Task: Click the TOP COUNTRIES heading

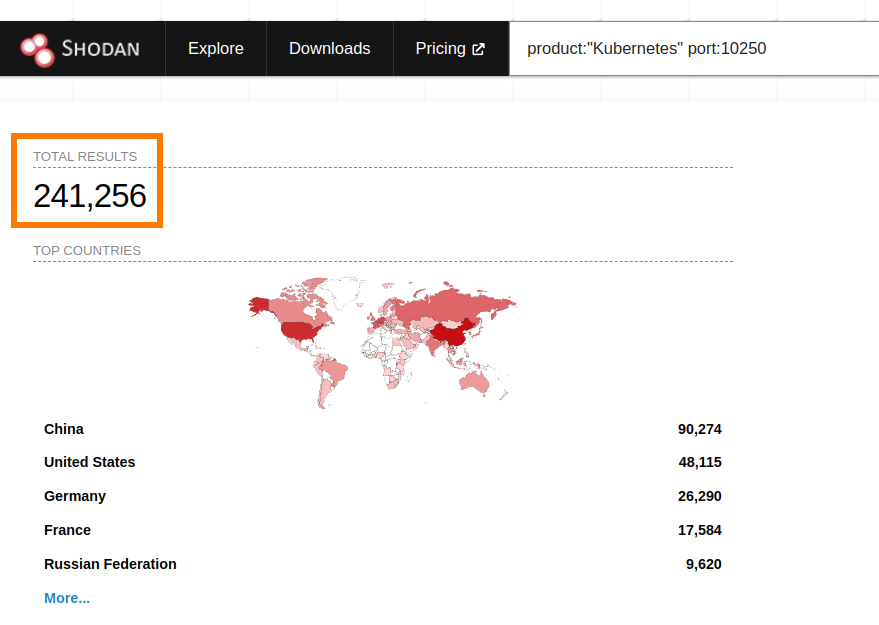Action: 87,251
